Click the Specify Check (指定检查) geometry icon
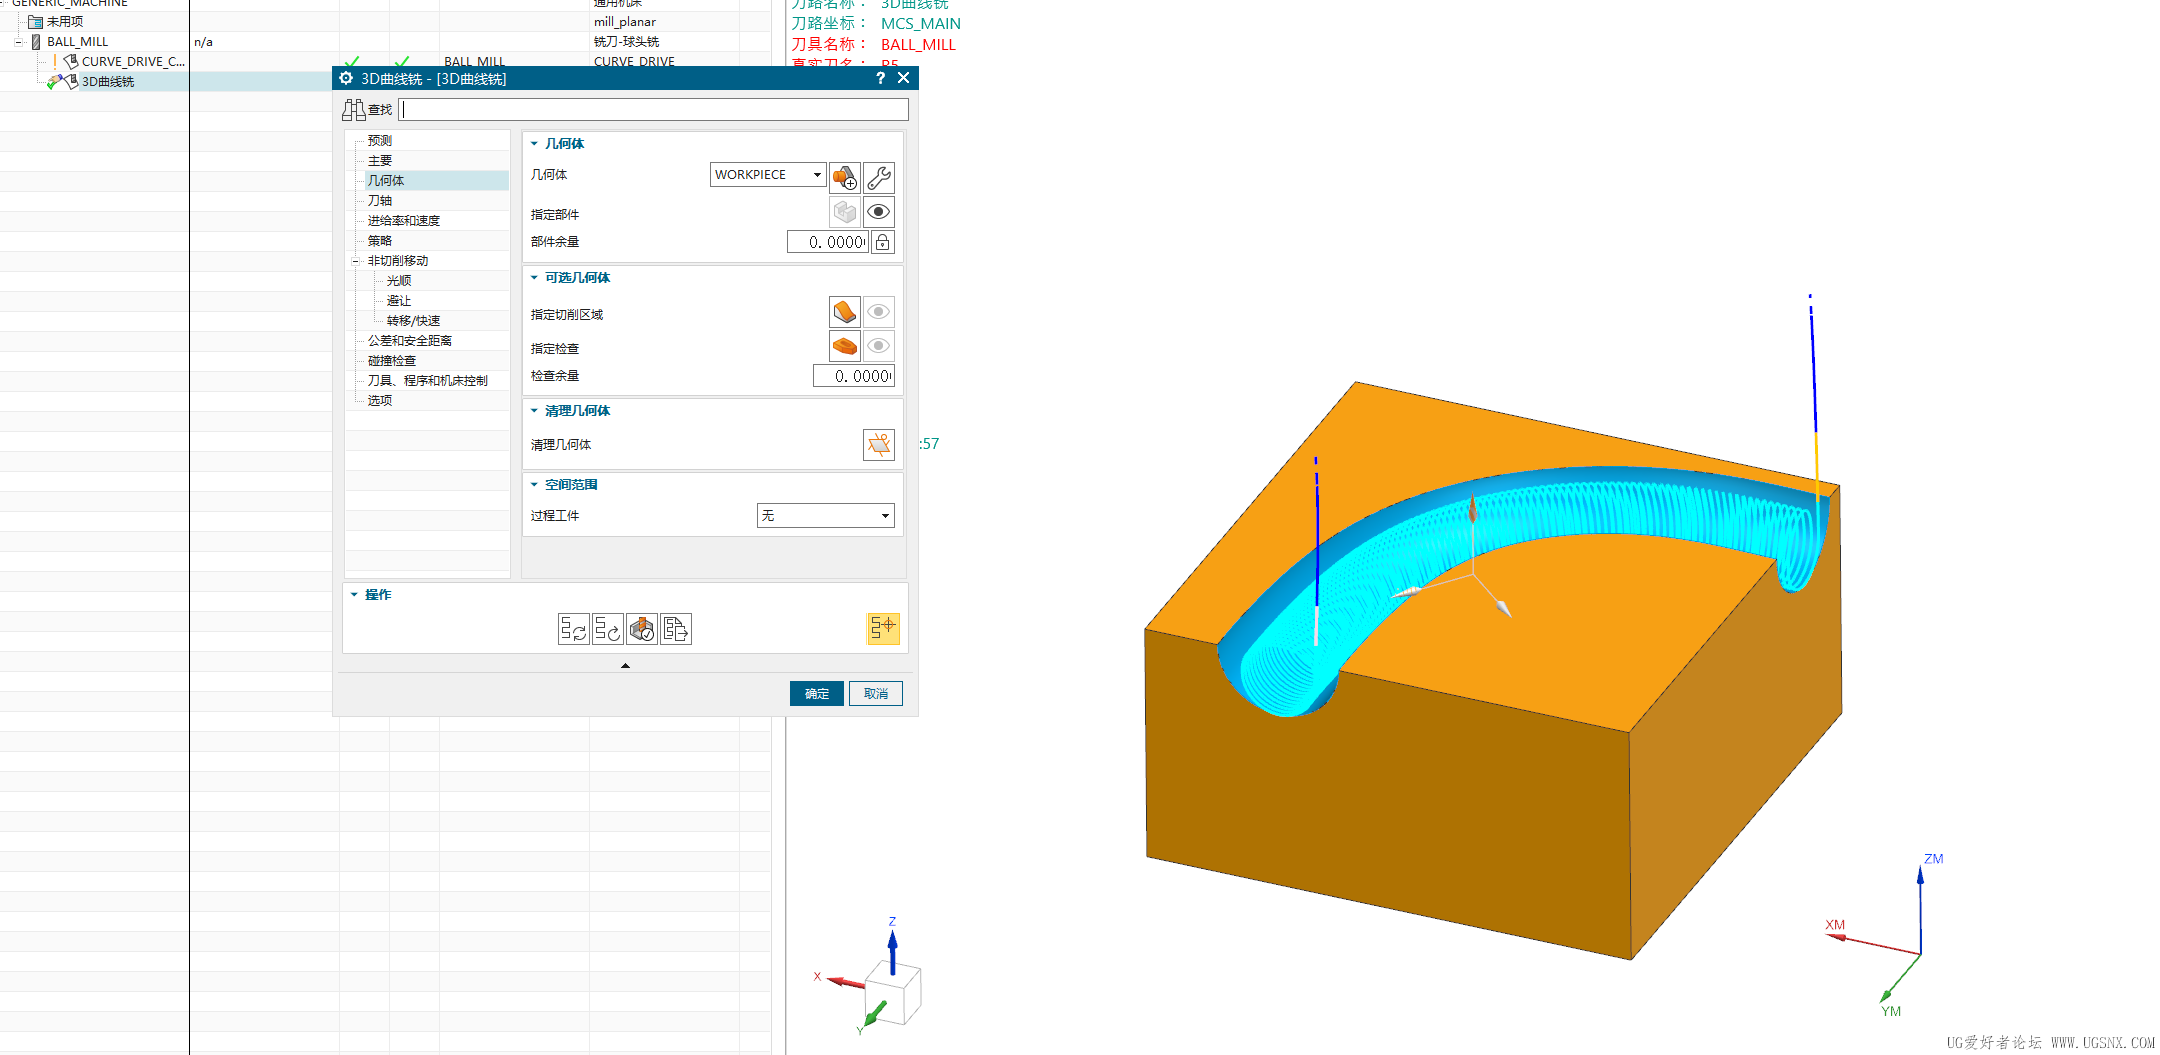Viewport: 2160px width, 1055px height. [845, 346]
